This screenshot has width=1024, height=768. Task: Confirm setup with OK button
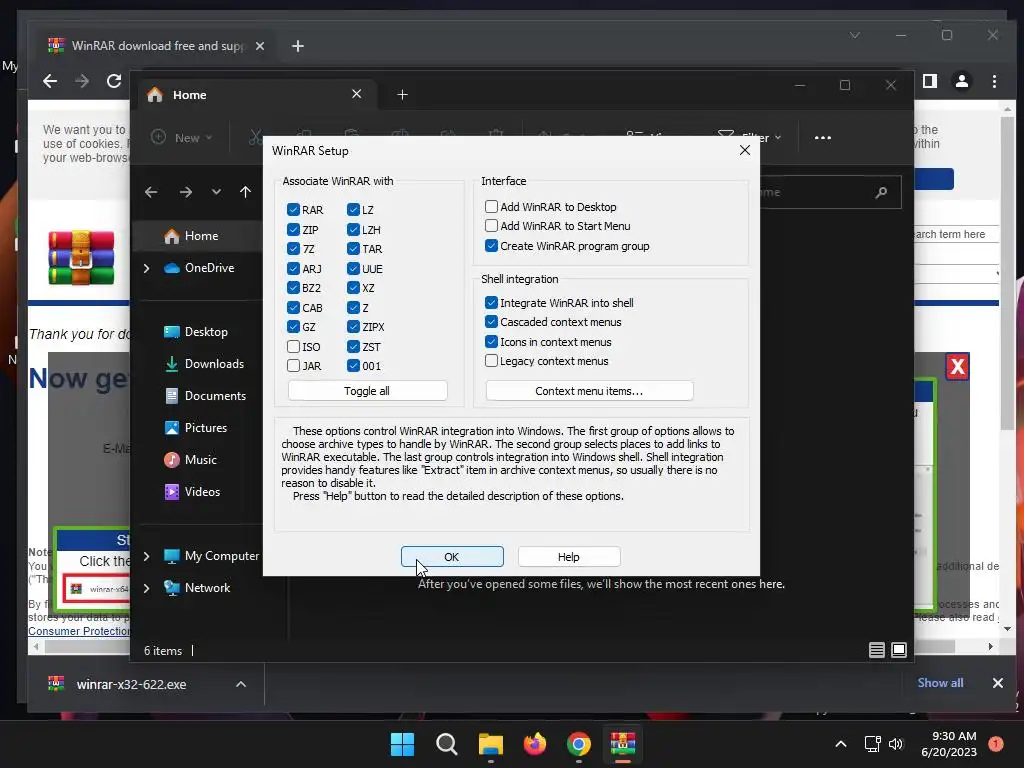pyautogui.click(x=452, y=556)
